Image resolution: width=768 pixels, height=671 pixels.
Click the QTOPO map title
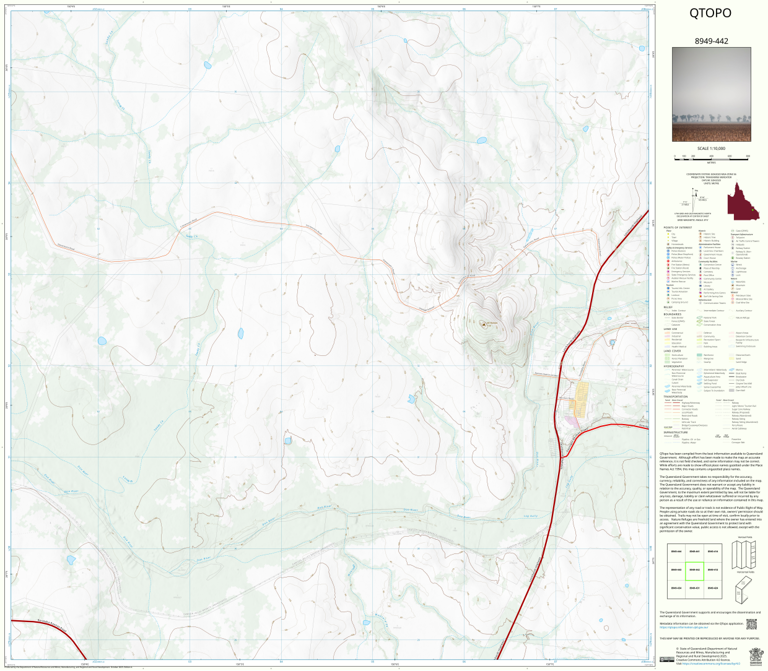[x=710, y=13]
